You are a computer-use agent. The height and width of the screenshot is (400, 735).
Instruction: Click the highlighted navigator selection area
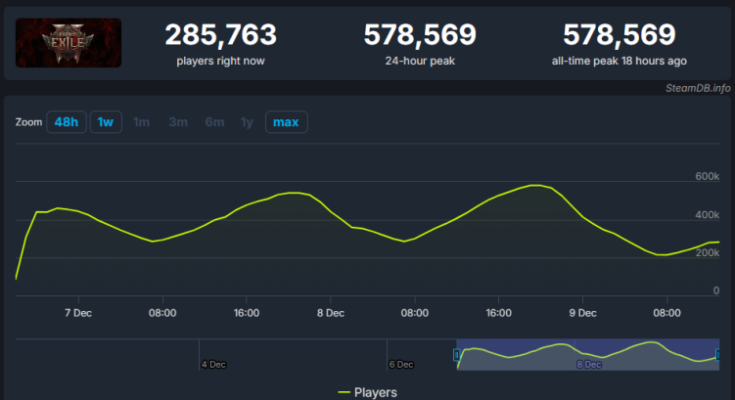(588, 355)
